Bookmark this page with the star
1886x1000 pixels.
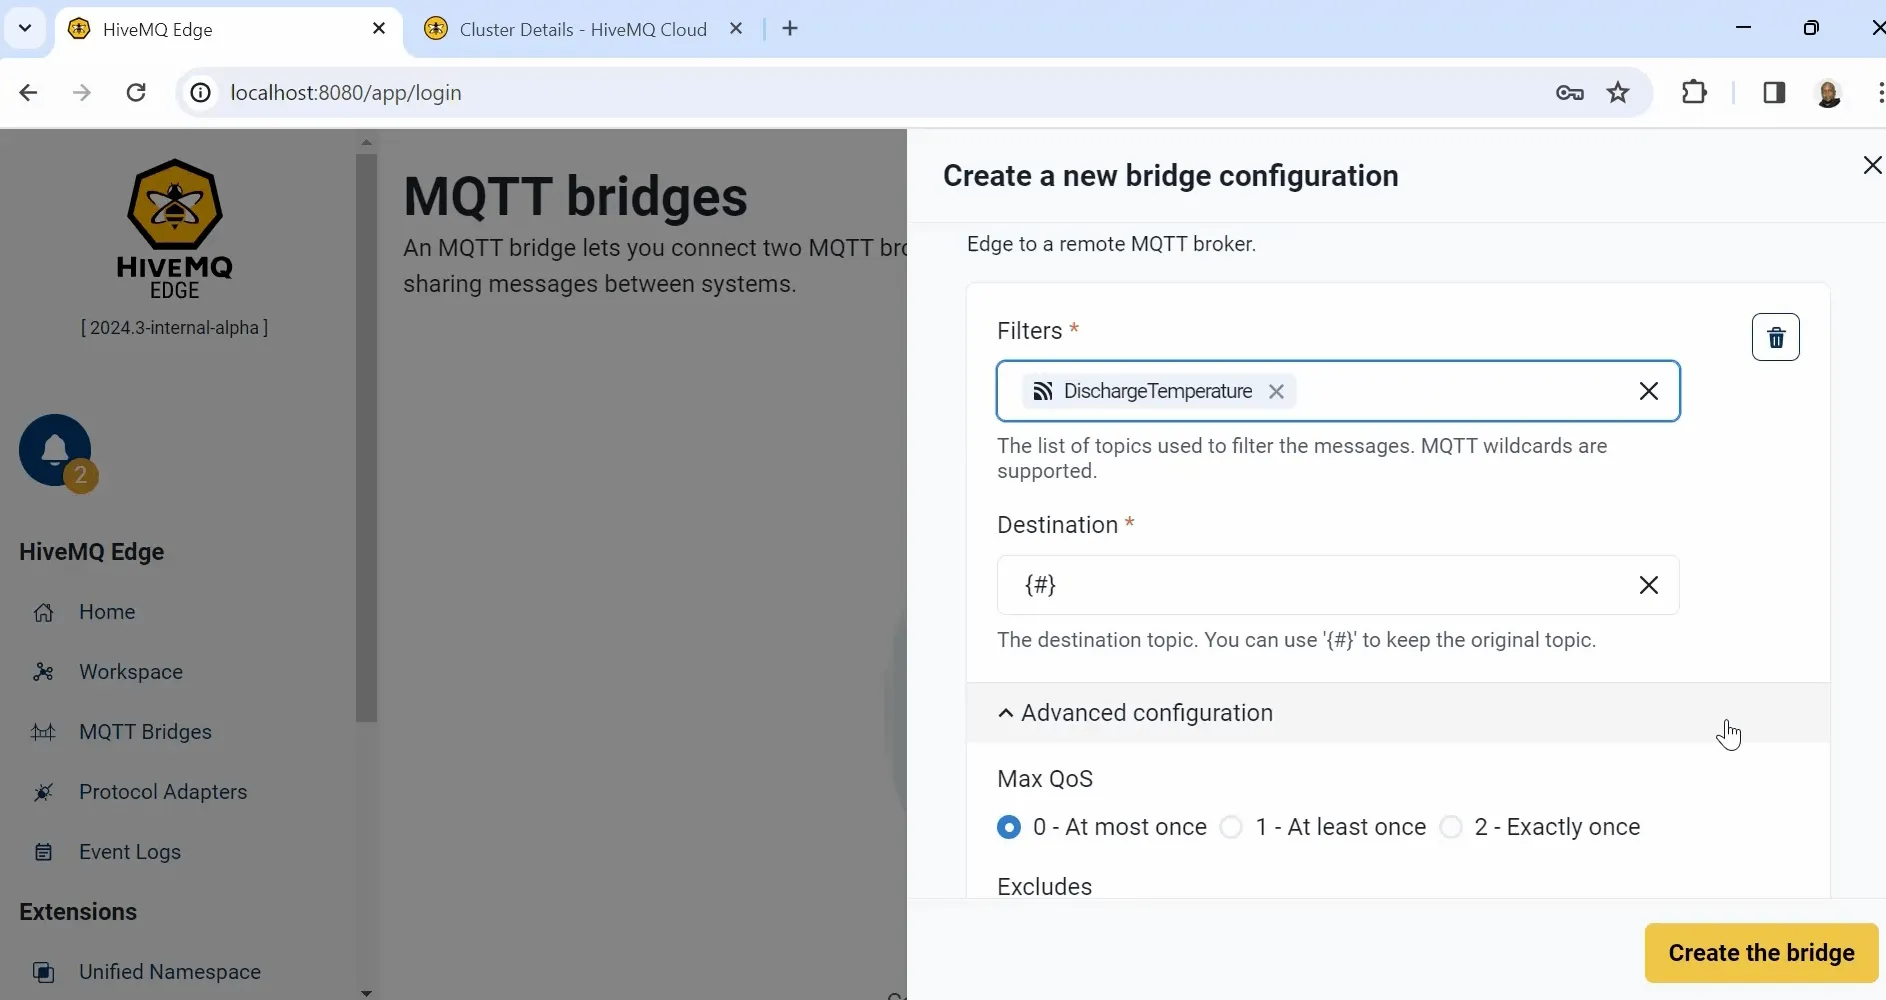click(1618, 93)
